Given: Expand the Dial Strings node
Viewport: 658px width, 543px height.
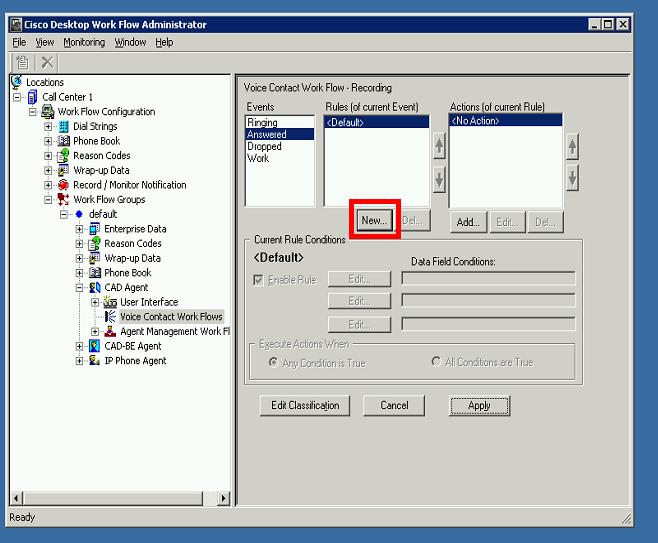Looking at the screenshot, I should tap(48, 127).
